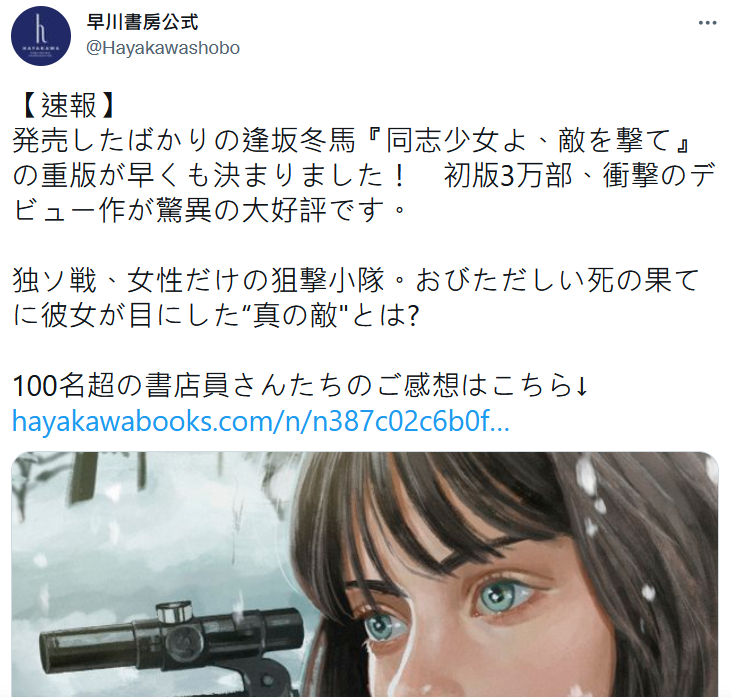The height and width of the screenshot is (697, 731).
Task: Open the 早川書房公式 display name
Action: pos(143,22)
